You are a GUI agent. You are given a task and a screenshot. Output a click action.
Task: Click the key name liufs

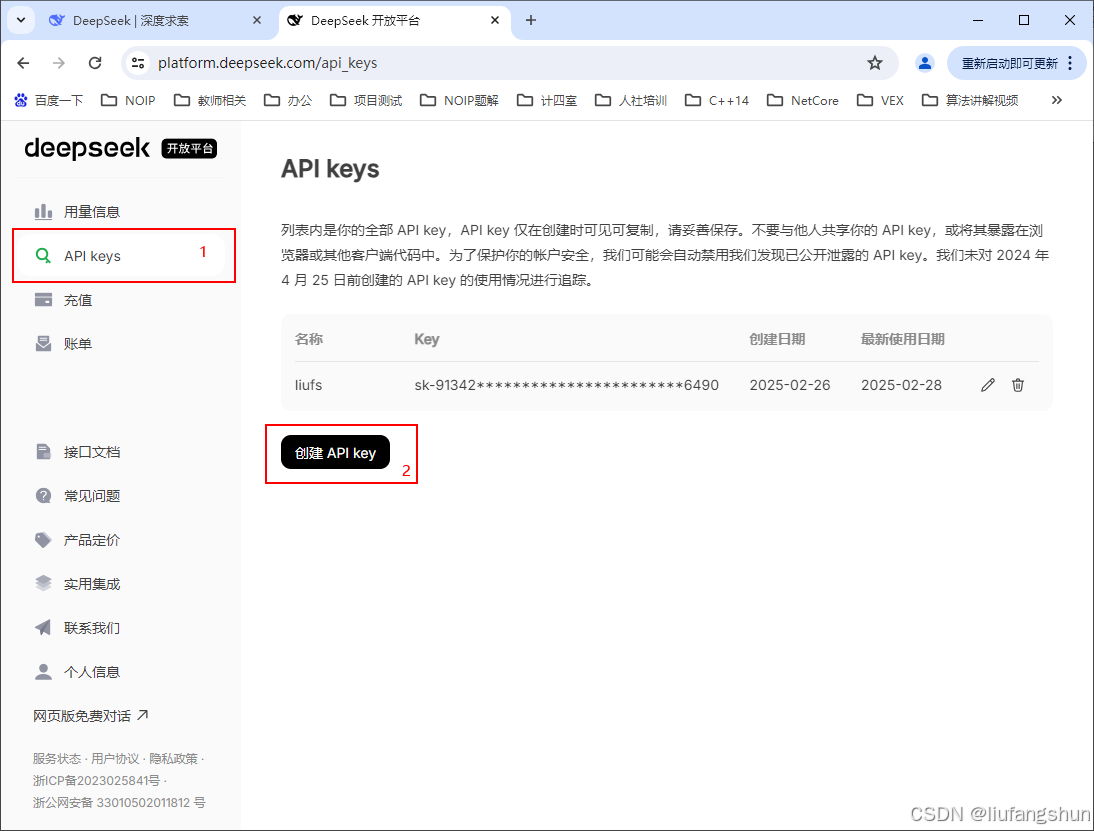click(x=308, y=385)
